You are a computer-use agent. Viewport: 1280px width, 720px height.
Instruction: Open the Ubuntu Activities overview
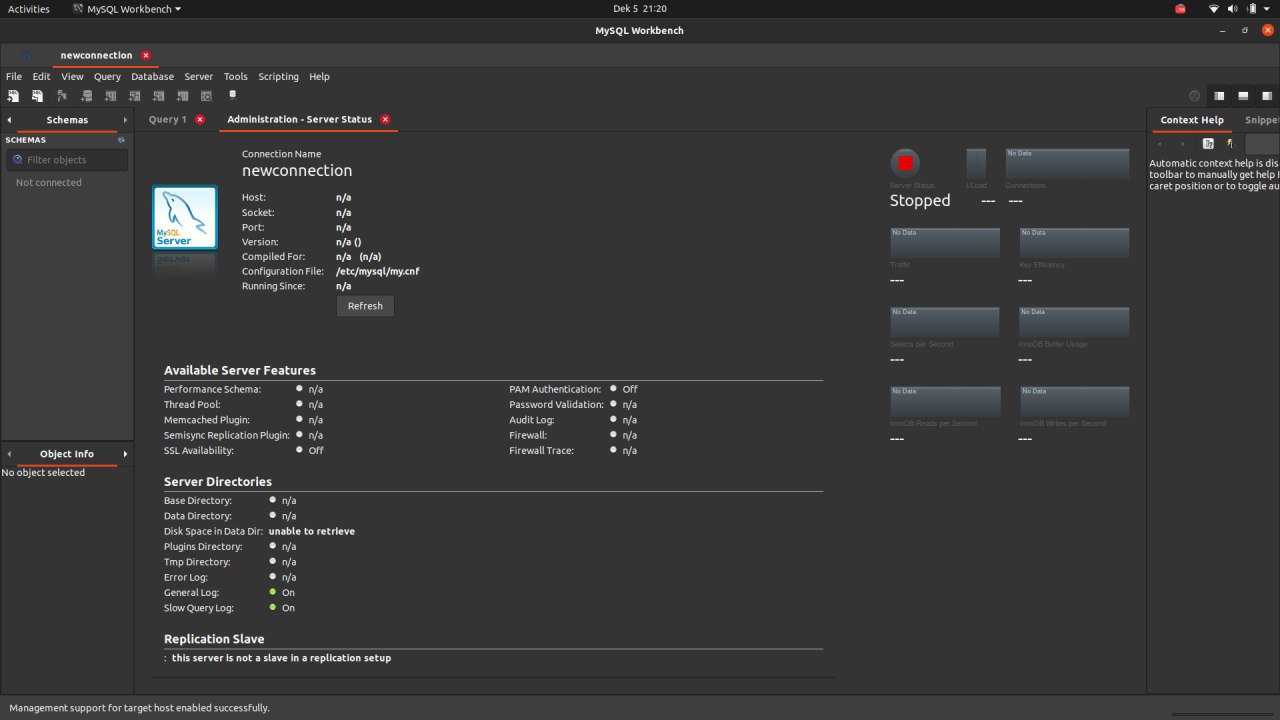(29, 9)
